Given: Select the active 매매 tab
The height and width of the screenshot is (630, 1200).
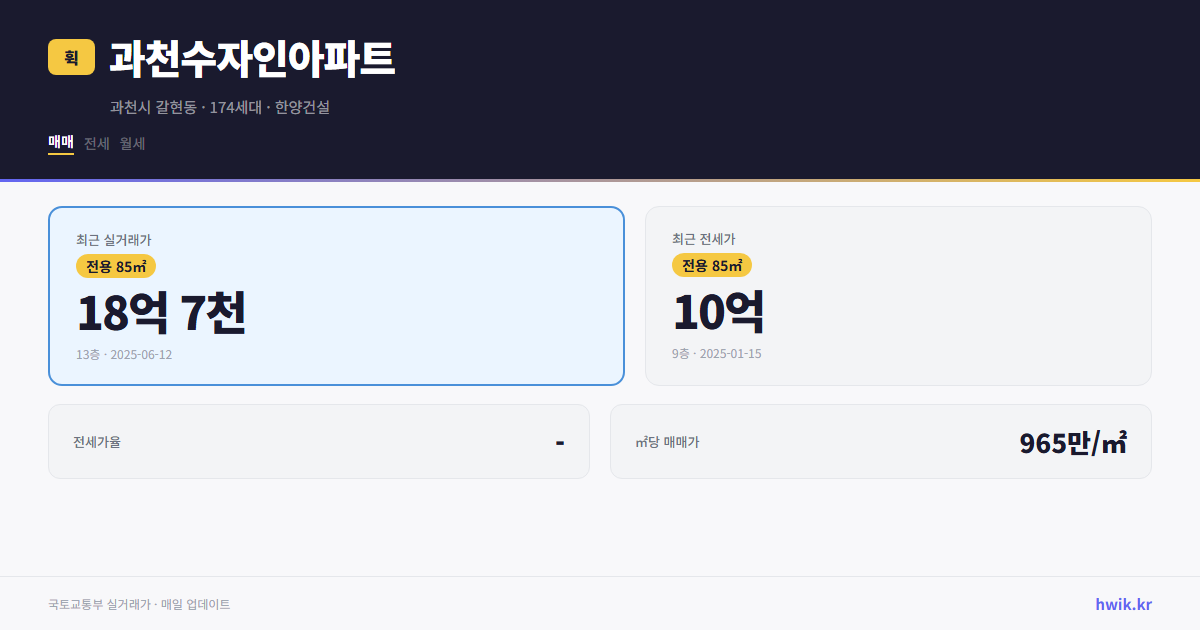Looking at the screenshot, I should pyautogui.click(x=60, y=143).
